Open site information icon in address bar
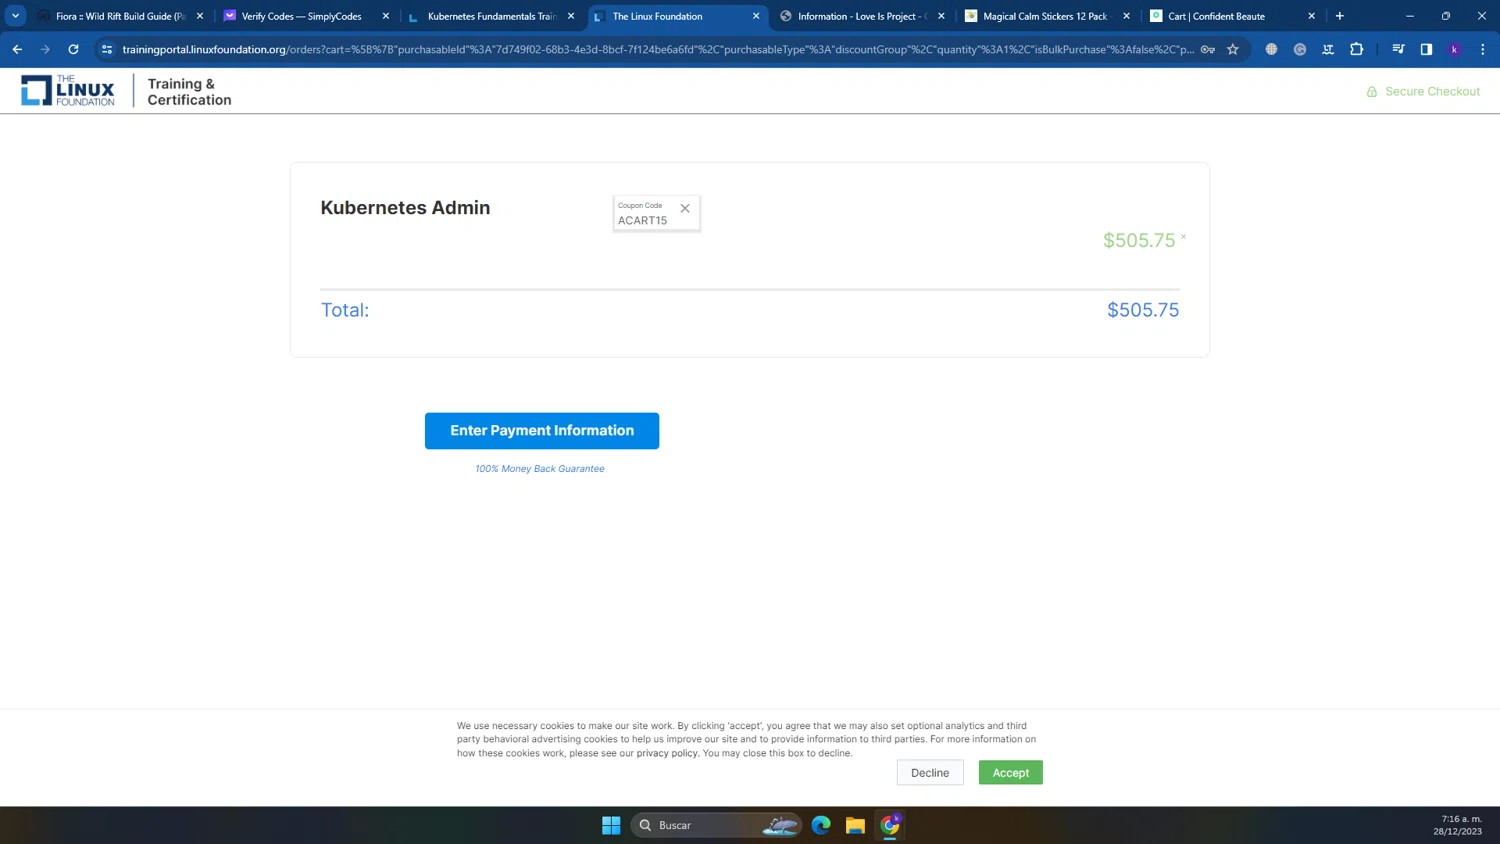The height and width of the screenshot is (844, 1500). [107, 49]
